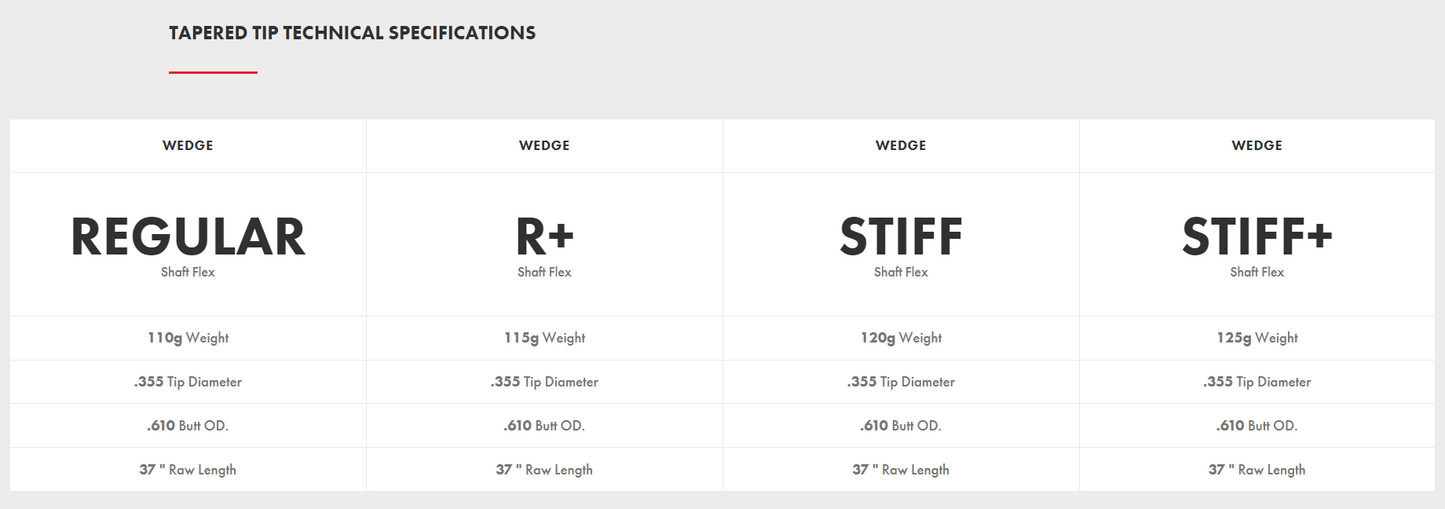Click the STIFF+ shaft flex title

1257,238
